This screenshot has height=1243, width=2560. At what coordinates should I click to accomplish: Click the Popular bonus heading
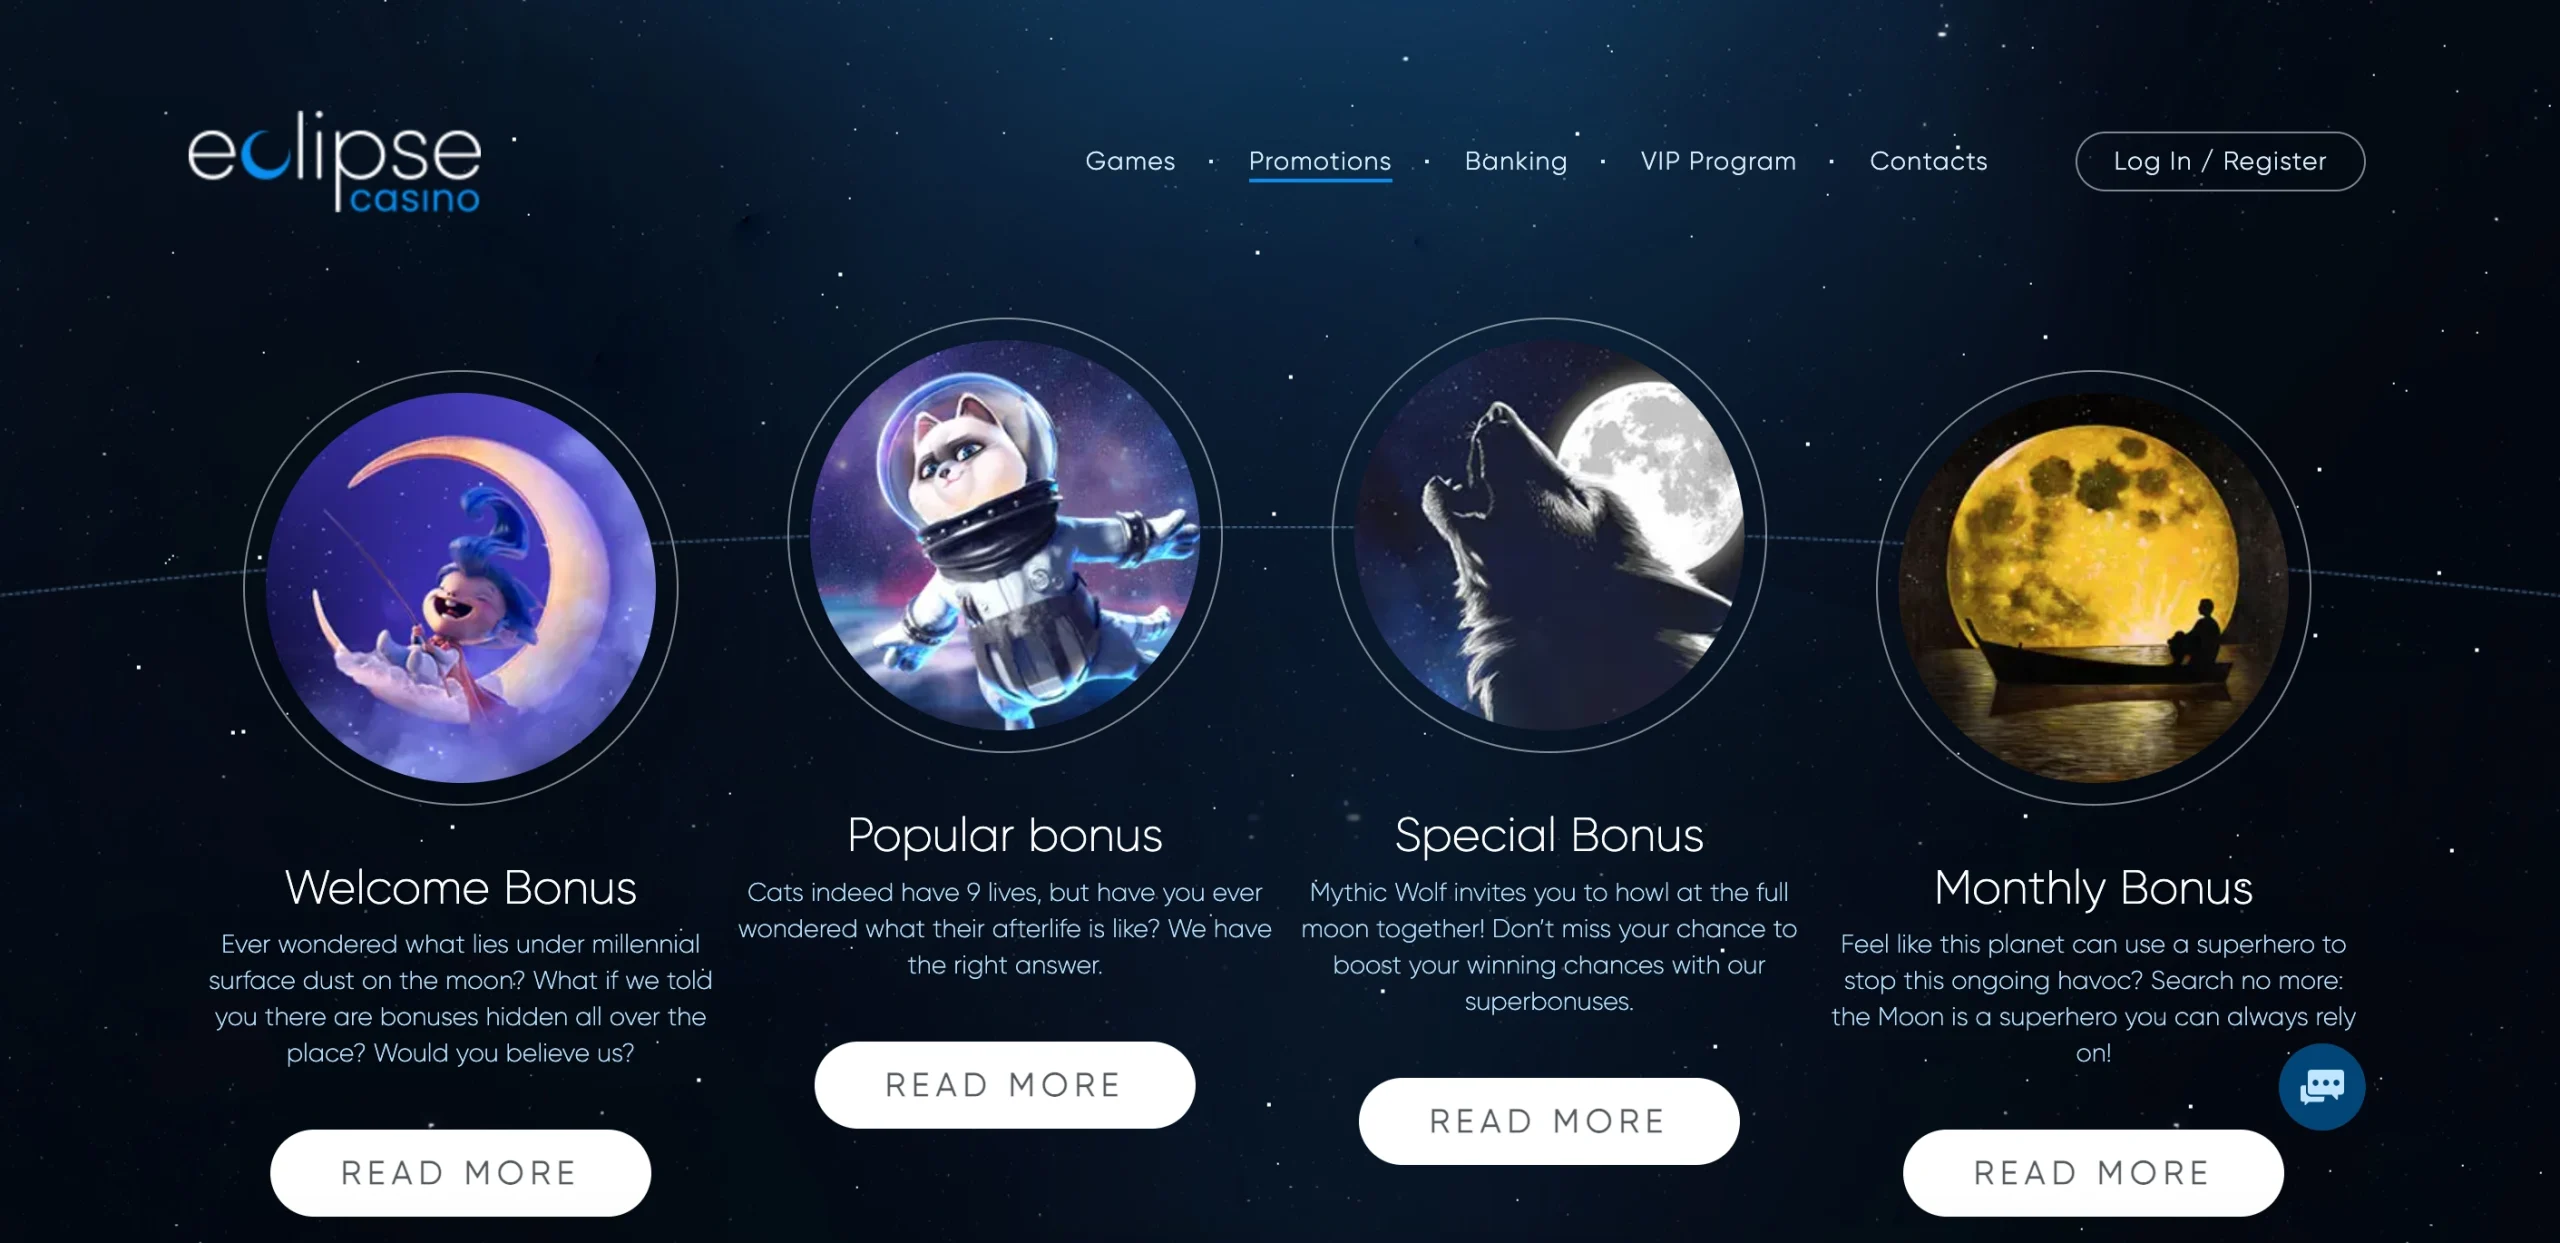1004,835
